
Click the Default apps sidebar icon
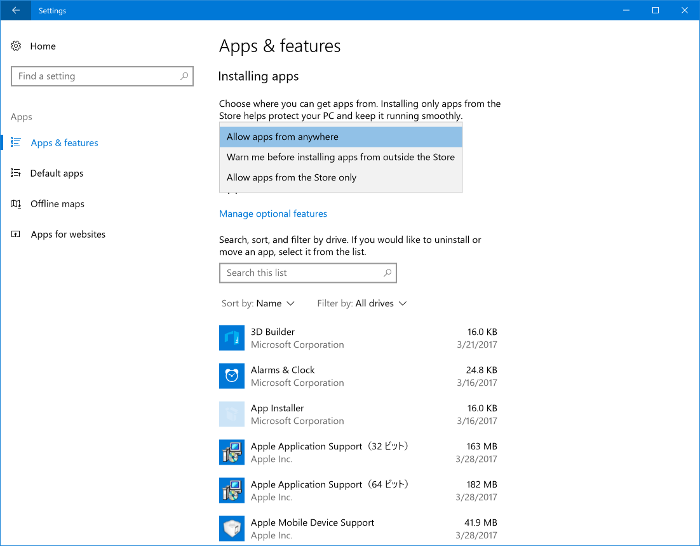point(16,173)
